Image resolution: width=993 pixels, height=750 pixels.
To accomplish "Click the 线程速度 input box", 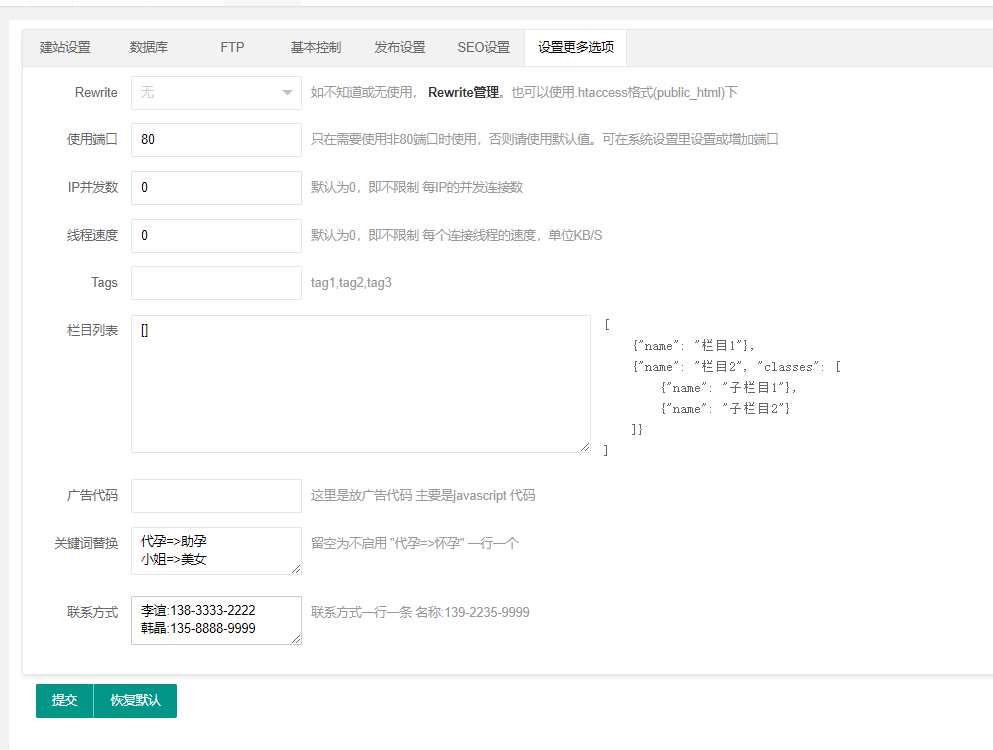I will 216,236.
